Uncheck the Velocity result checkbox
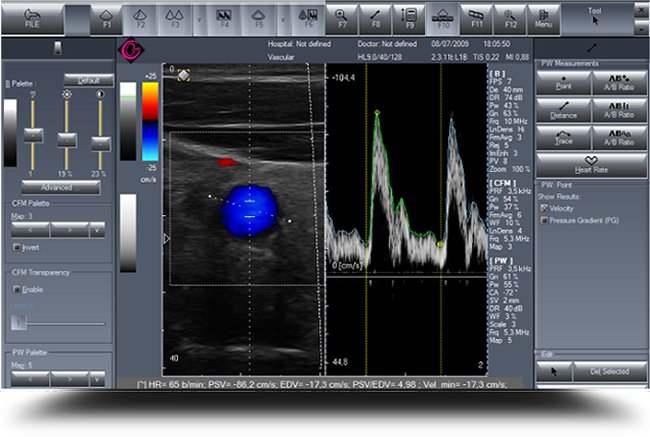Viewport: 650px width, 437px height. point(545,207)
